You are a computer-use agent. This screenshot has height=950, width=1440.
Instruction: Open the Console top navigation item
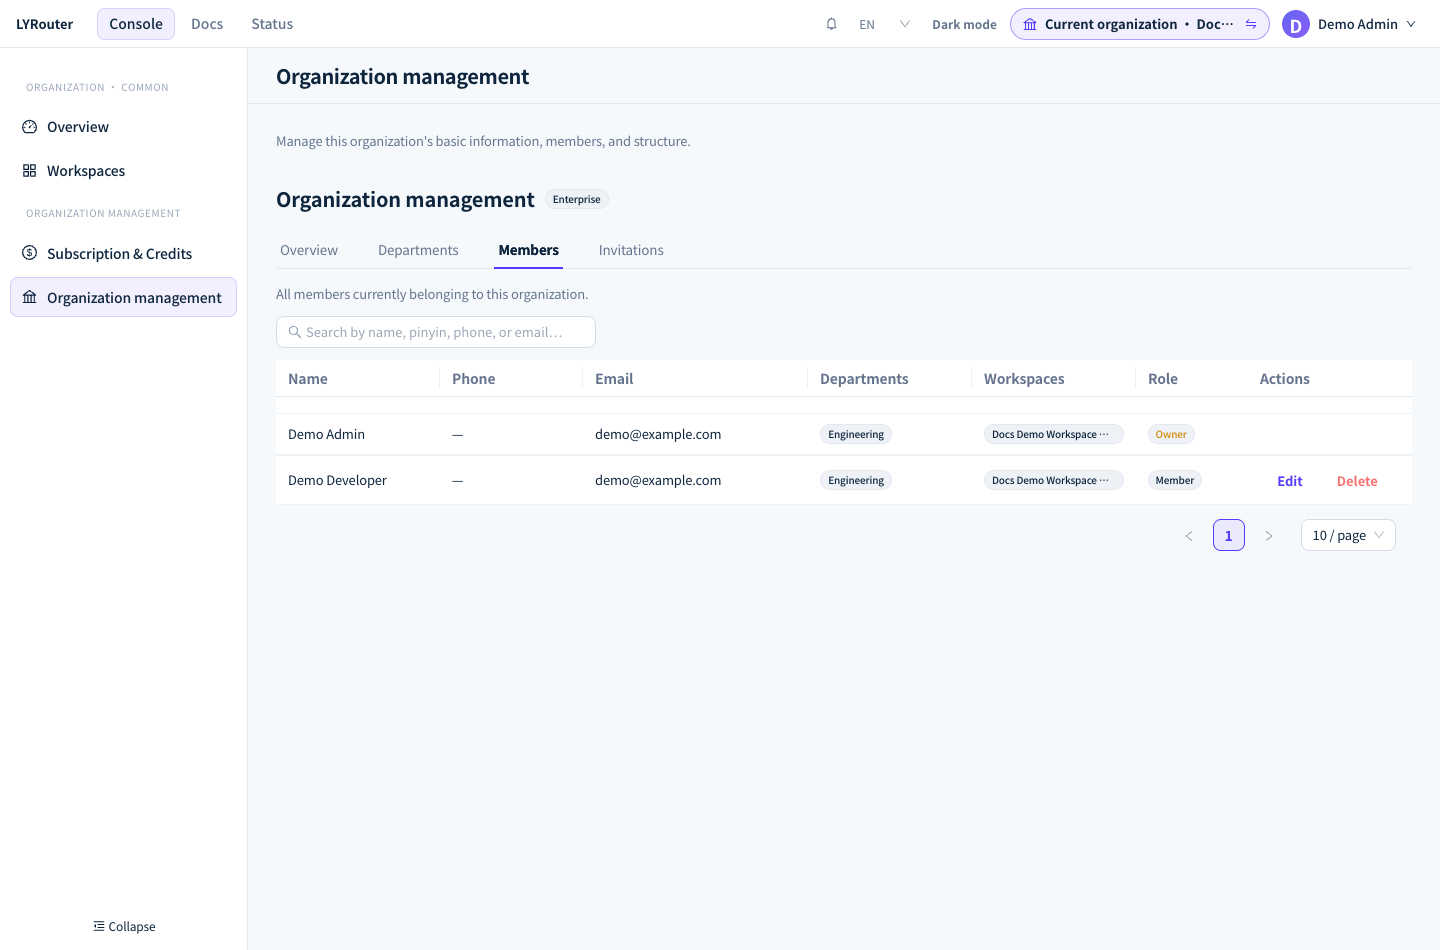136,24
